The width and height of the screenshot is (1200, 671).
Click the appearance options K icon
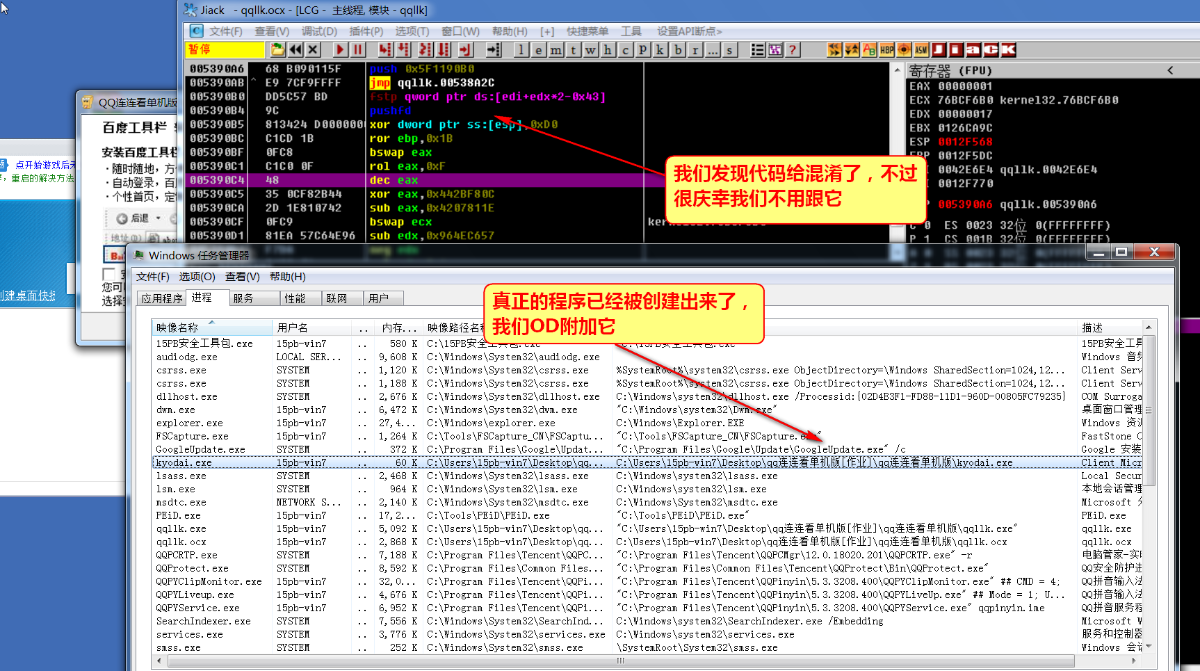click(775, 49)
